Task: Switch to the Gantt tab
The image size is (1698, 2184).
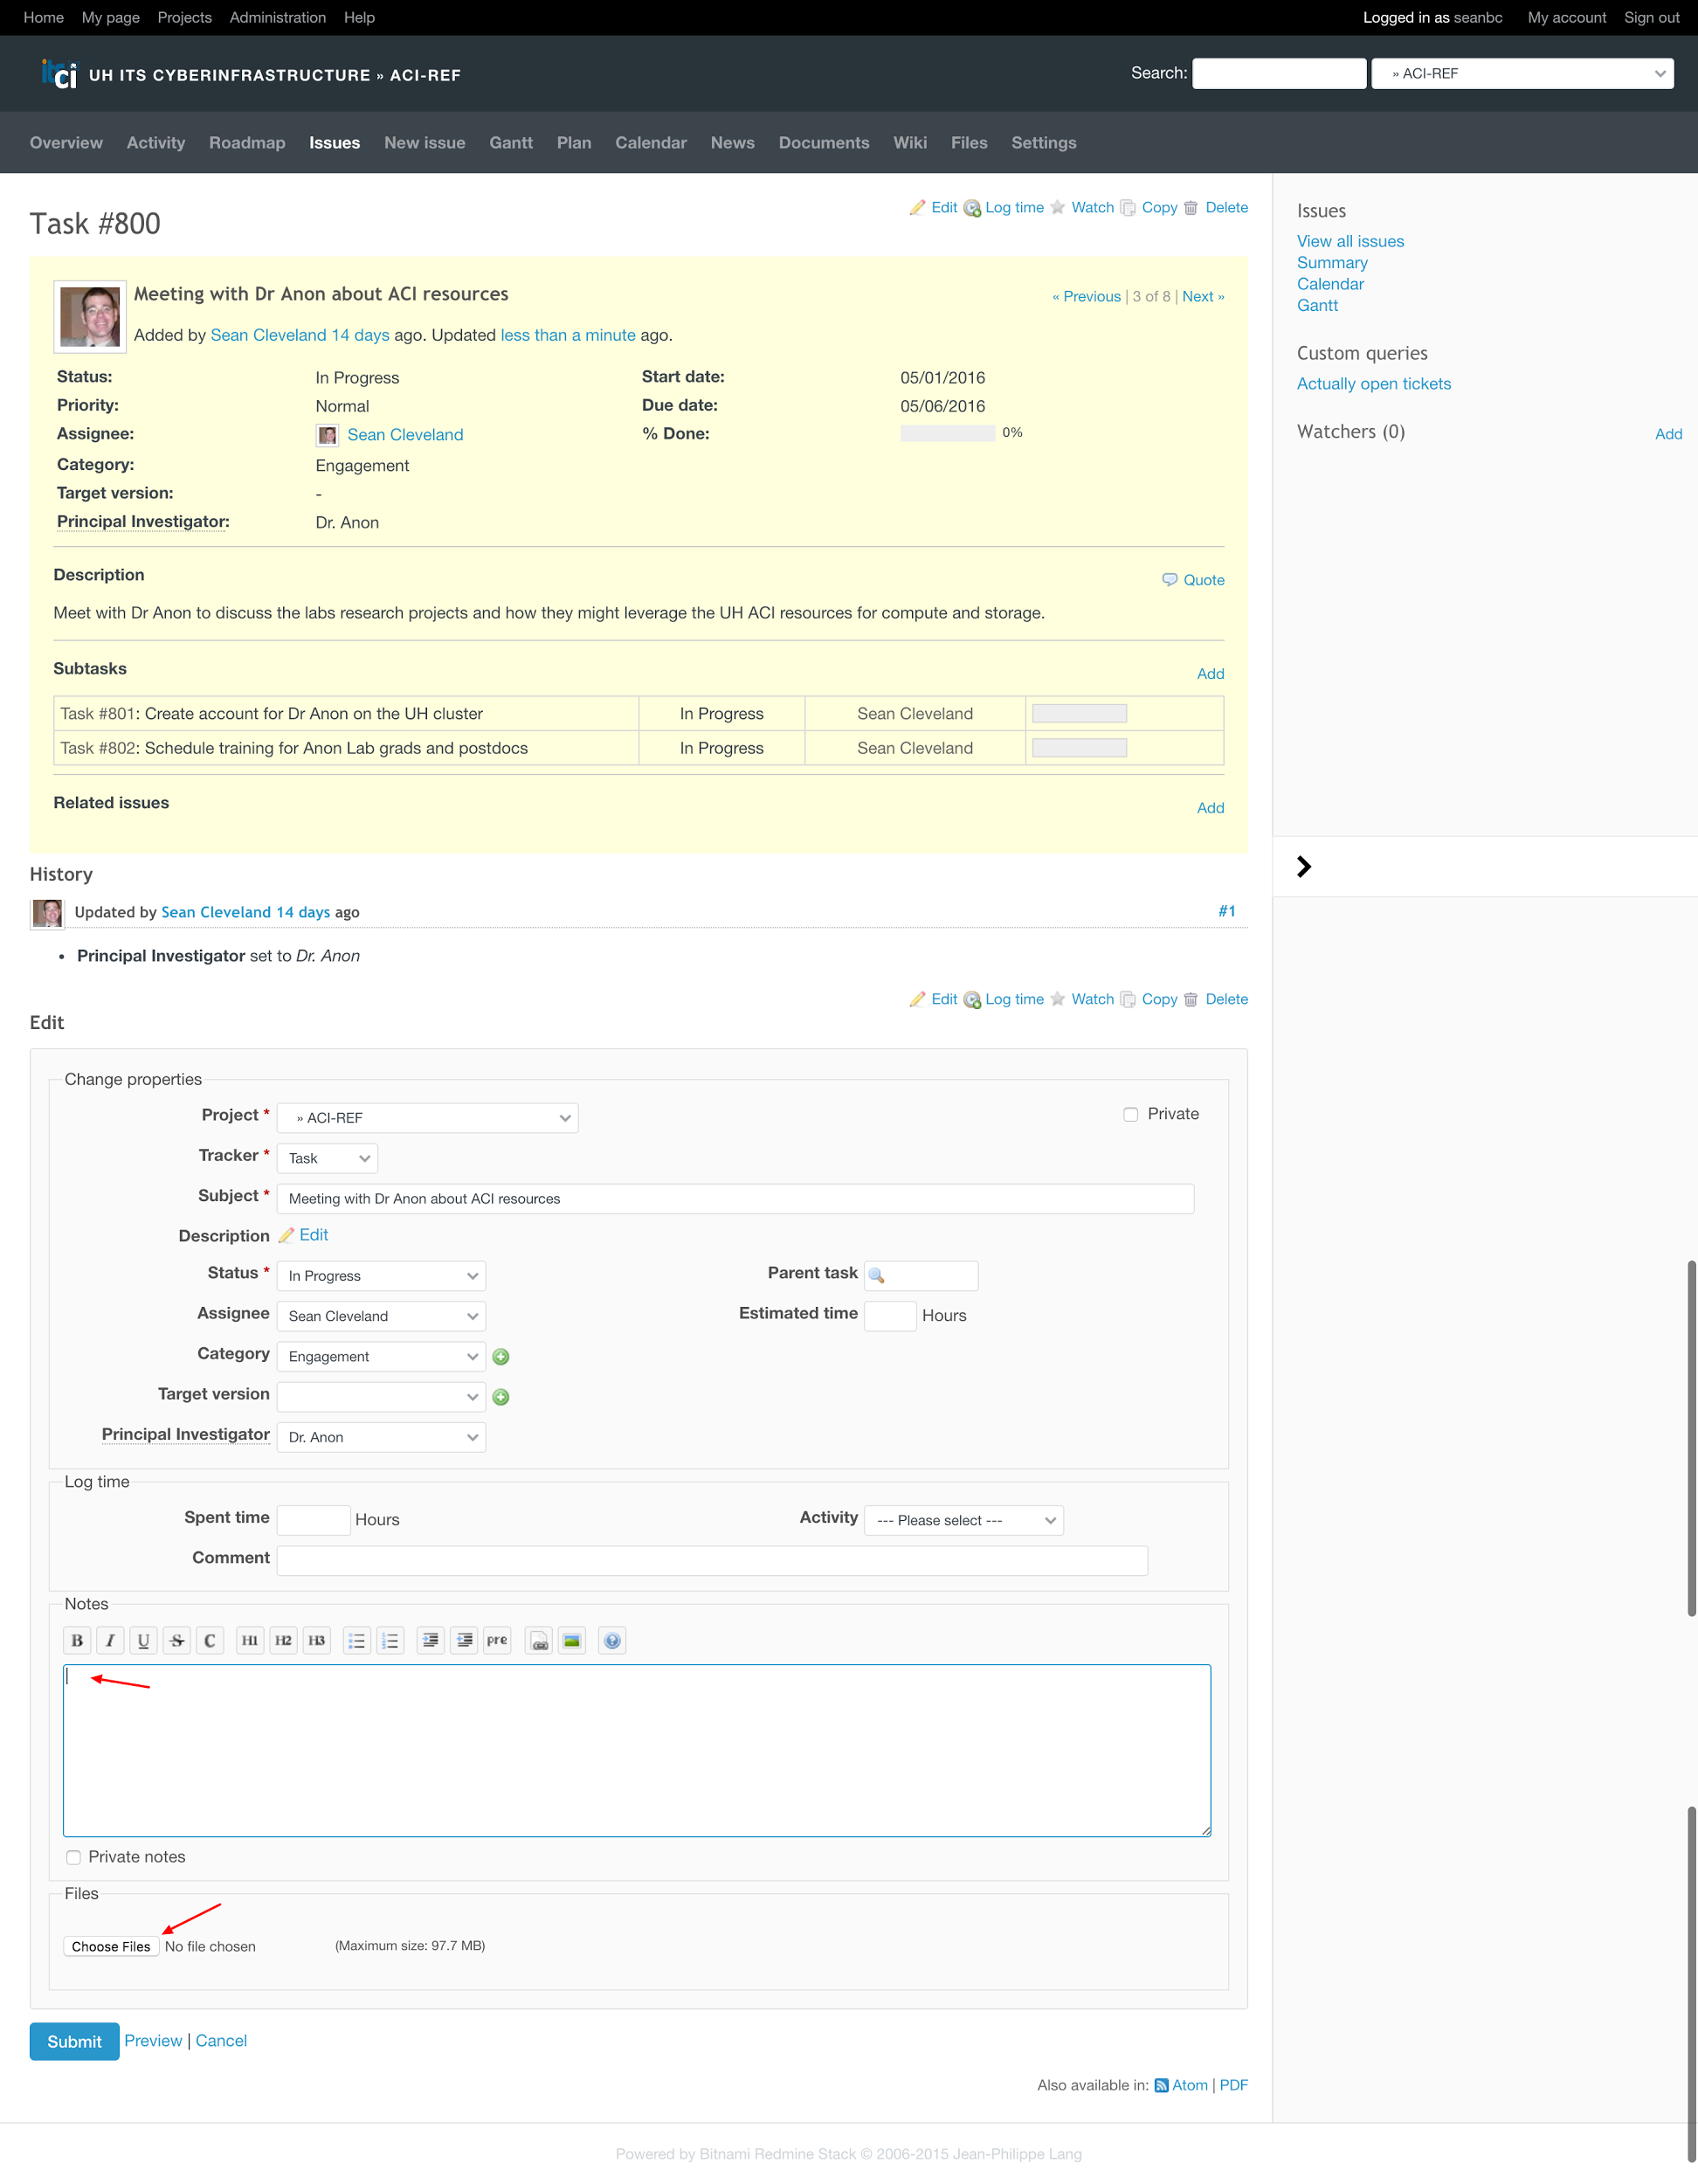Action: (x=511, y=143)
